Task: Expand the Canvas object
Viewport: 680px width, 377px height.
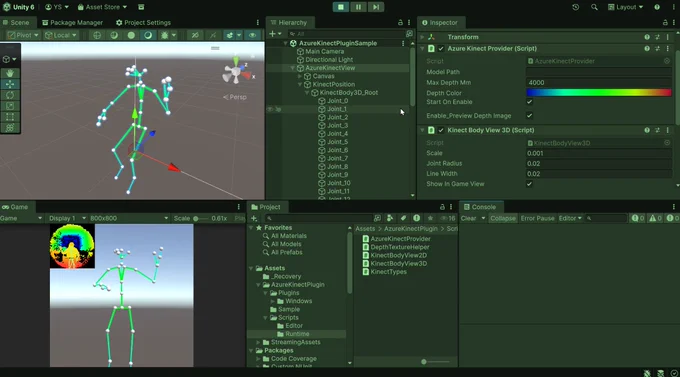Action: [x=300, y=76]
